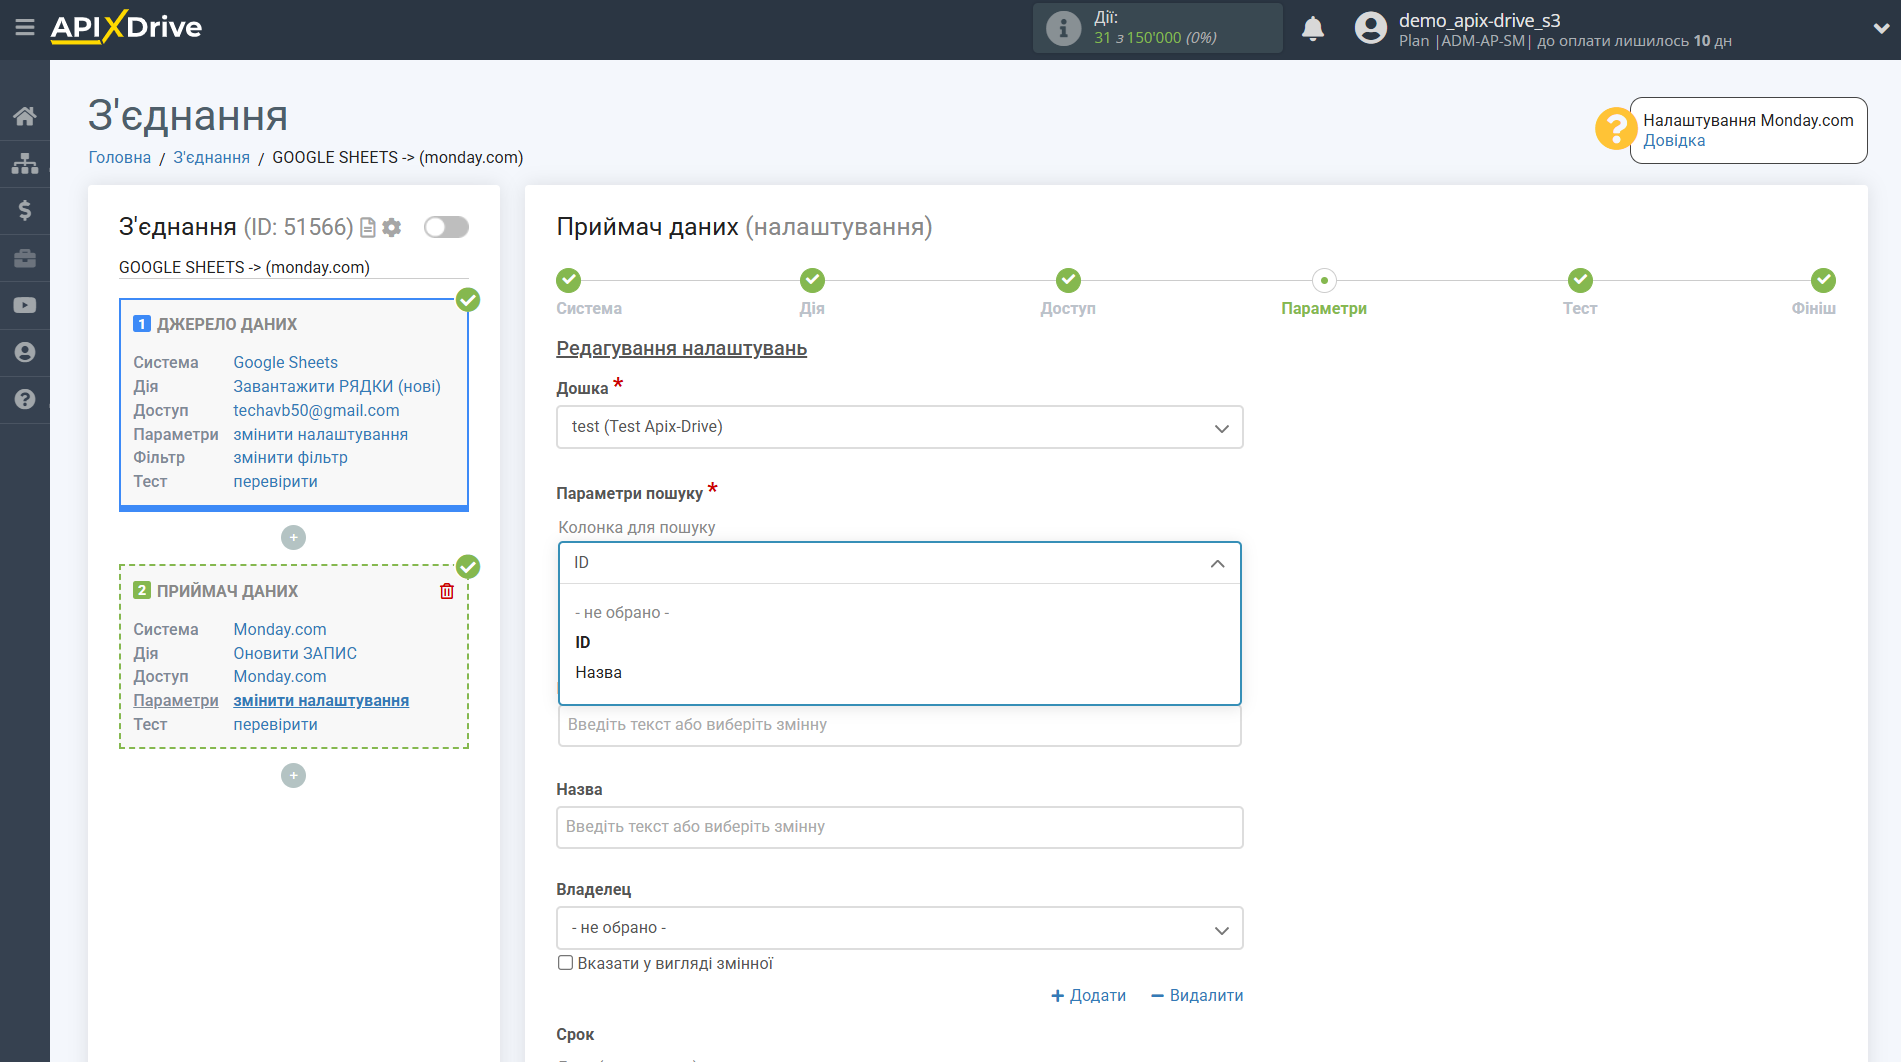
Task: Collapse the search column ID dropdown
Action: [x=899, y=563]
